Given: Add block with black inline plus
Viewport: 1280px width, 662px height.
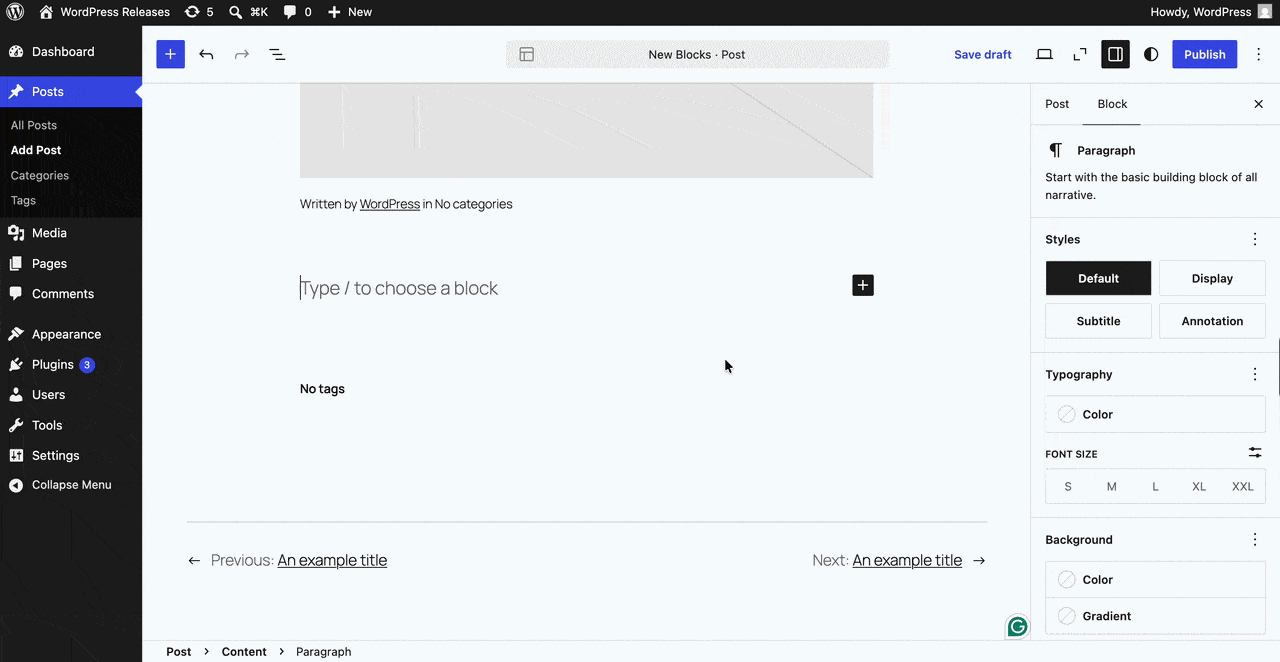Looking at the screenshot, I should [x=863, y=285].
